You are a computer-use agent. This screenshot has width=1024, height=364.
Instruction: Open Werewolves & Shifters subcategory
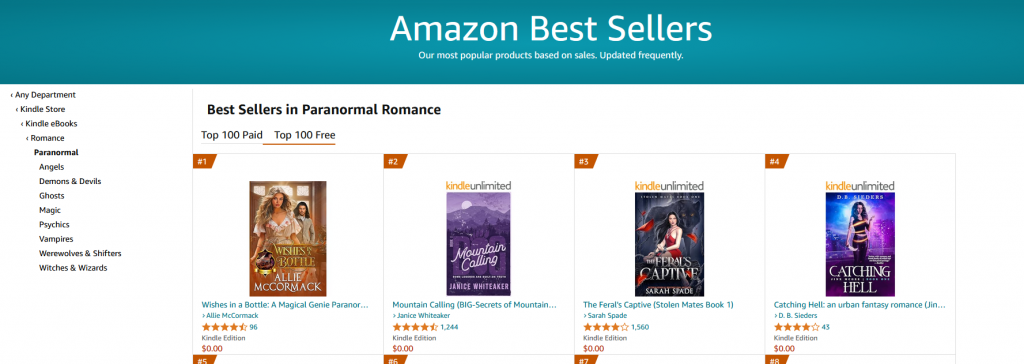click(x=80, y=254)
